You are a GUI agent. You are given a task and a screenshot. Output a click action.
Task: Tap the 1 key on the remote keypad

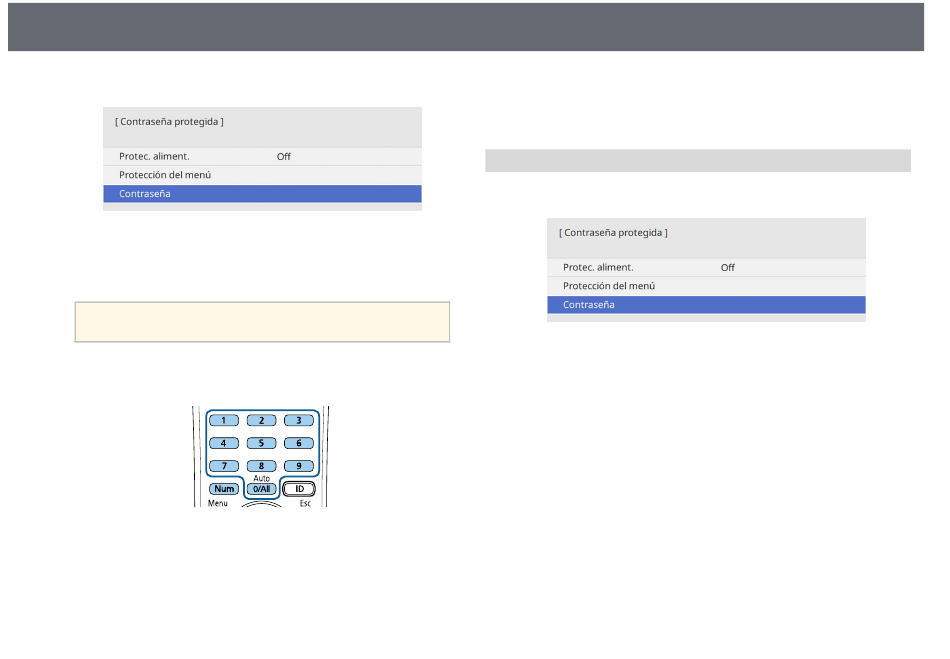pyautogui.click(x=224, y=420)
